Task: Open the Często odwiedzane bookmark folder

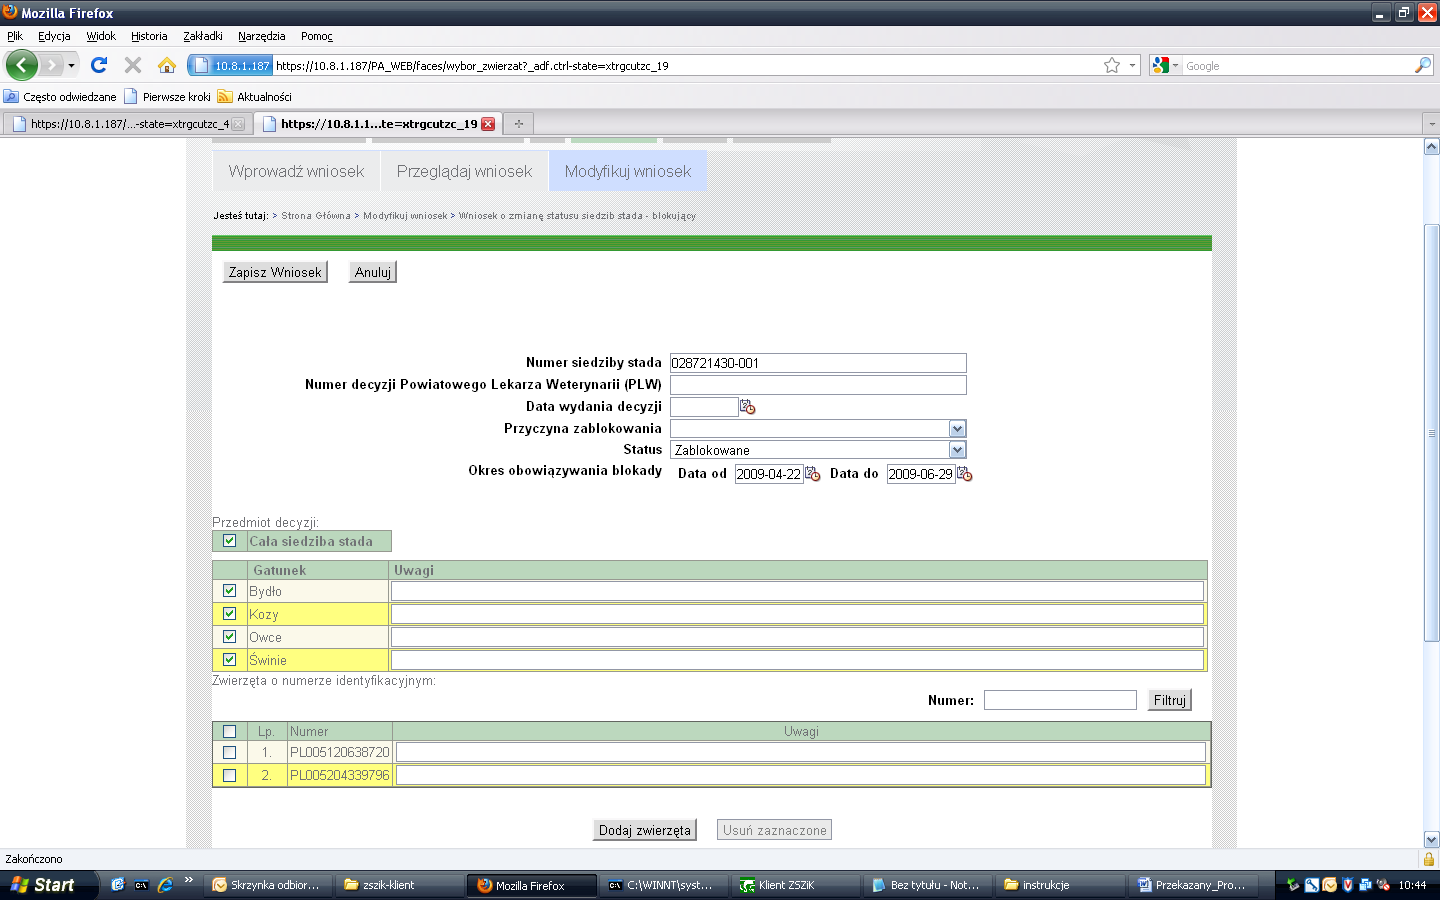Action: click(x=60, y=97)
